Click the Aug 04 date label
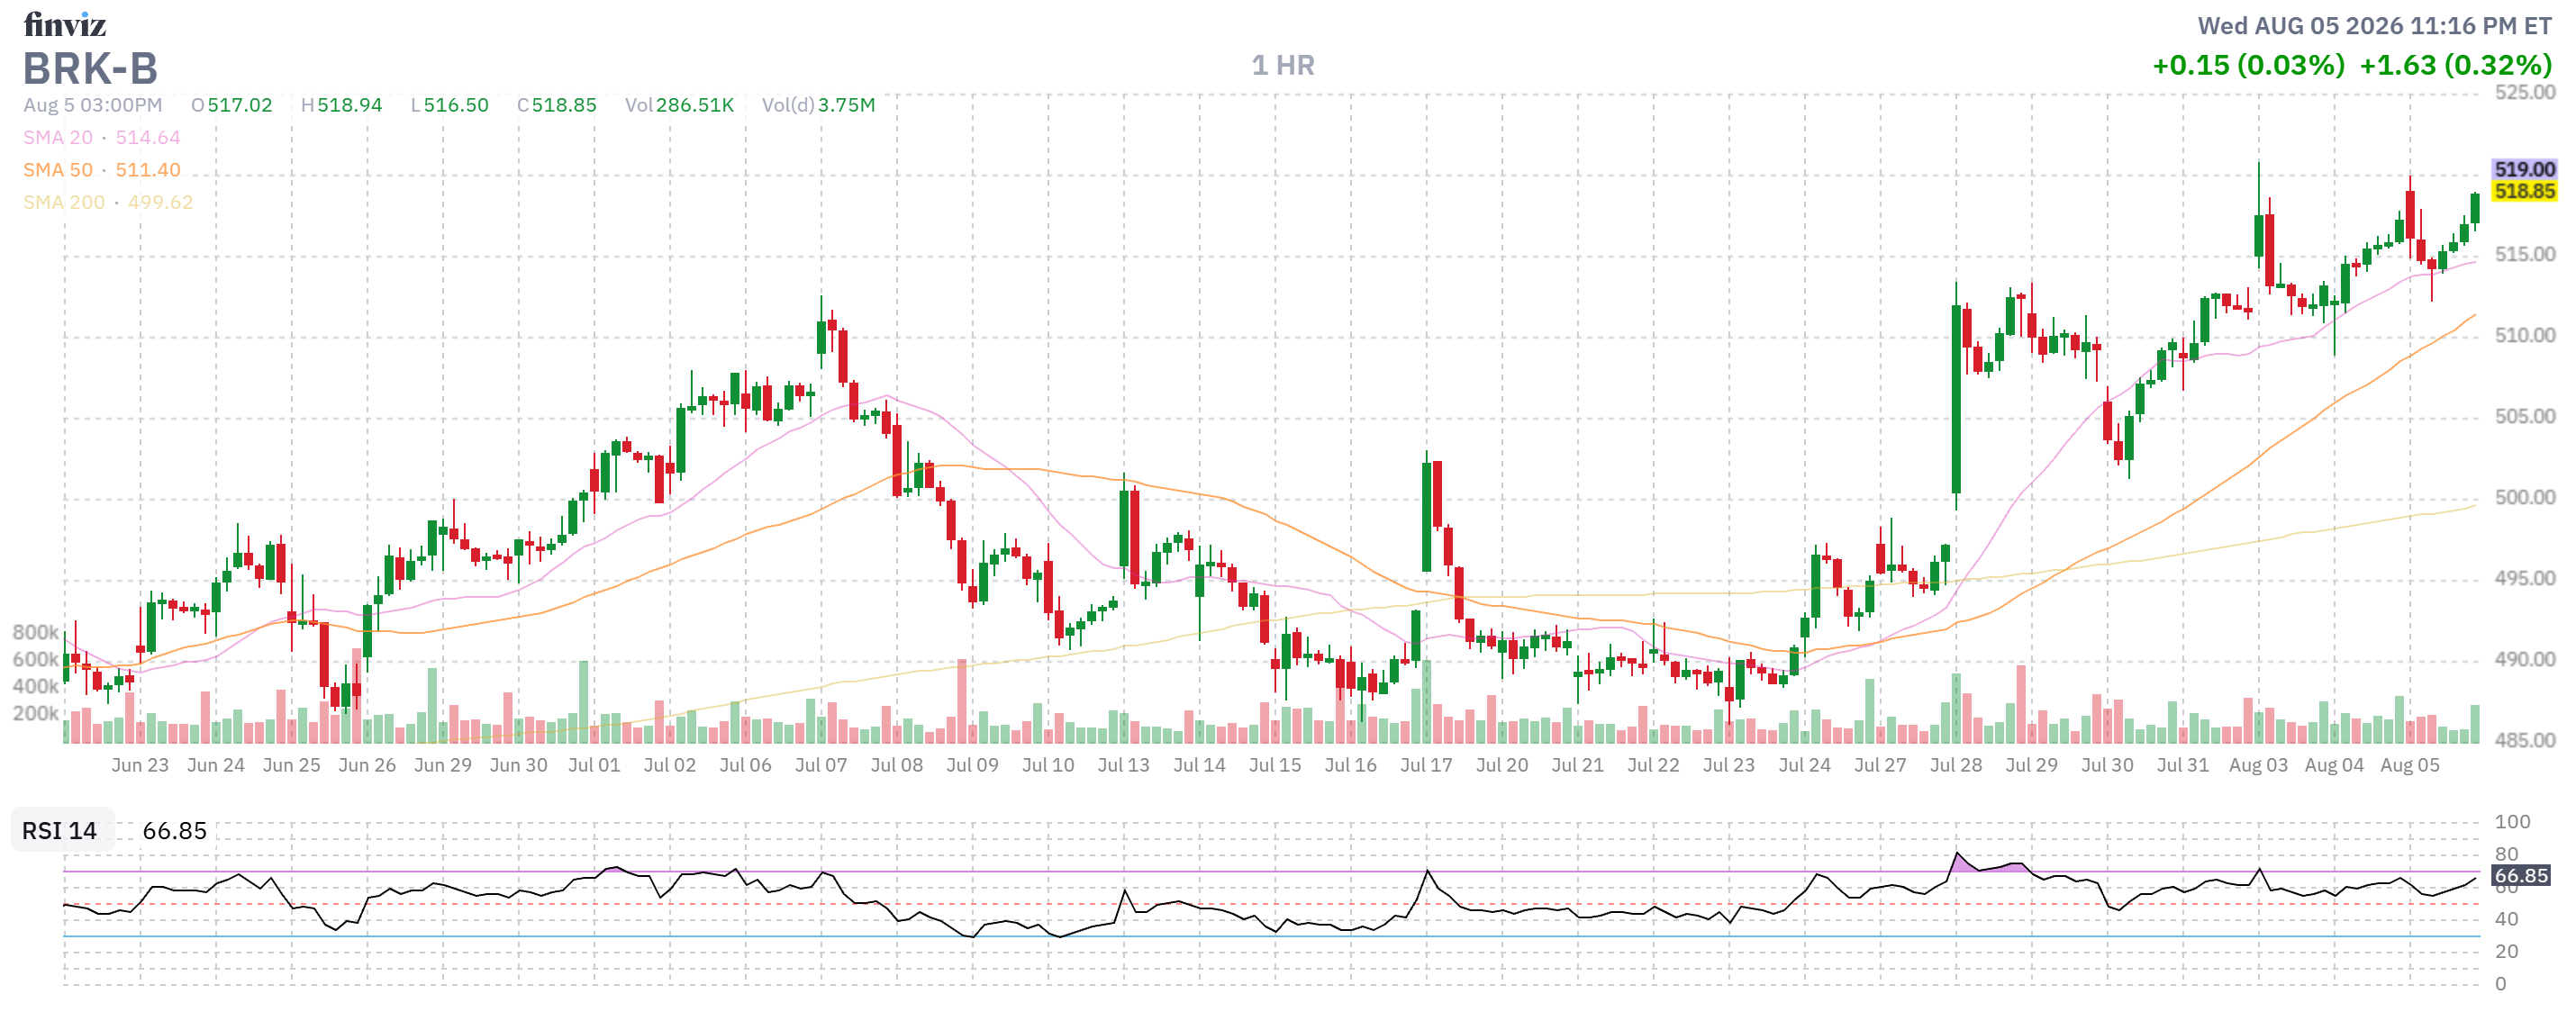Image resolution: width=2576 pixels, height=1012 pixels. coord(2334,766)
